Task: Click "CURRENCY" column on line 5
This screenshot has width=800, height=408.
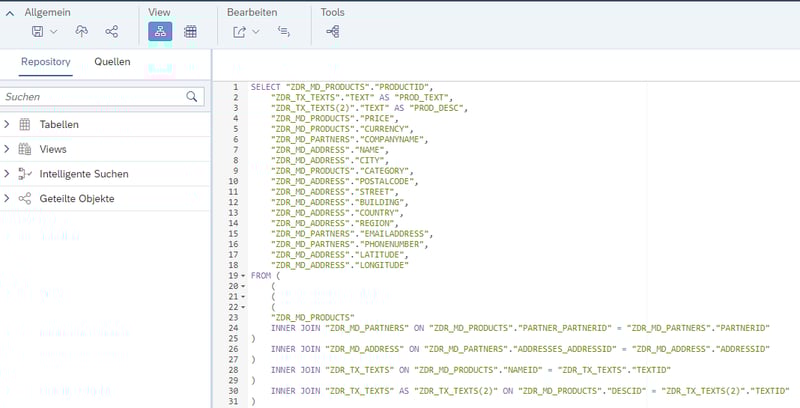Action: click(x=384, y=129)
